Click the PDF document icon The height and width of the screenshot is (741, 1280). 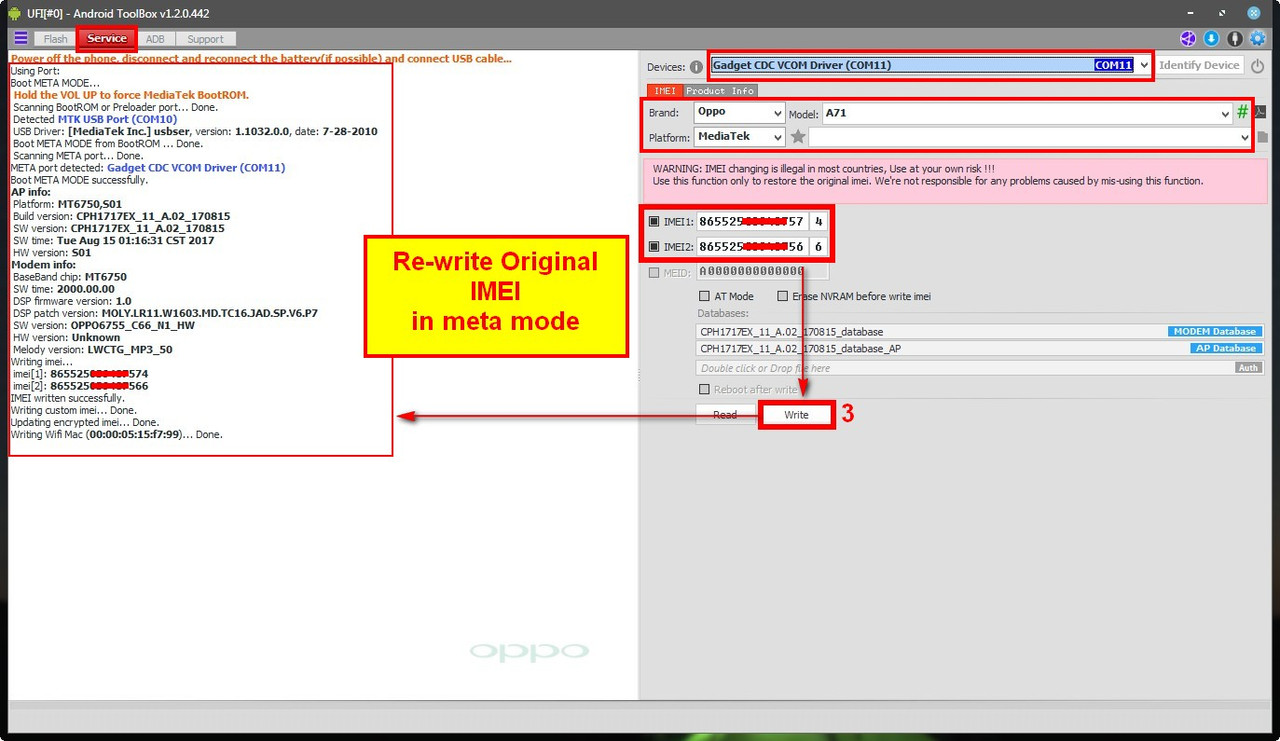pos(1260,112)
